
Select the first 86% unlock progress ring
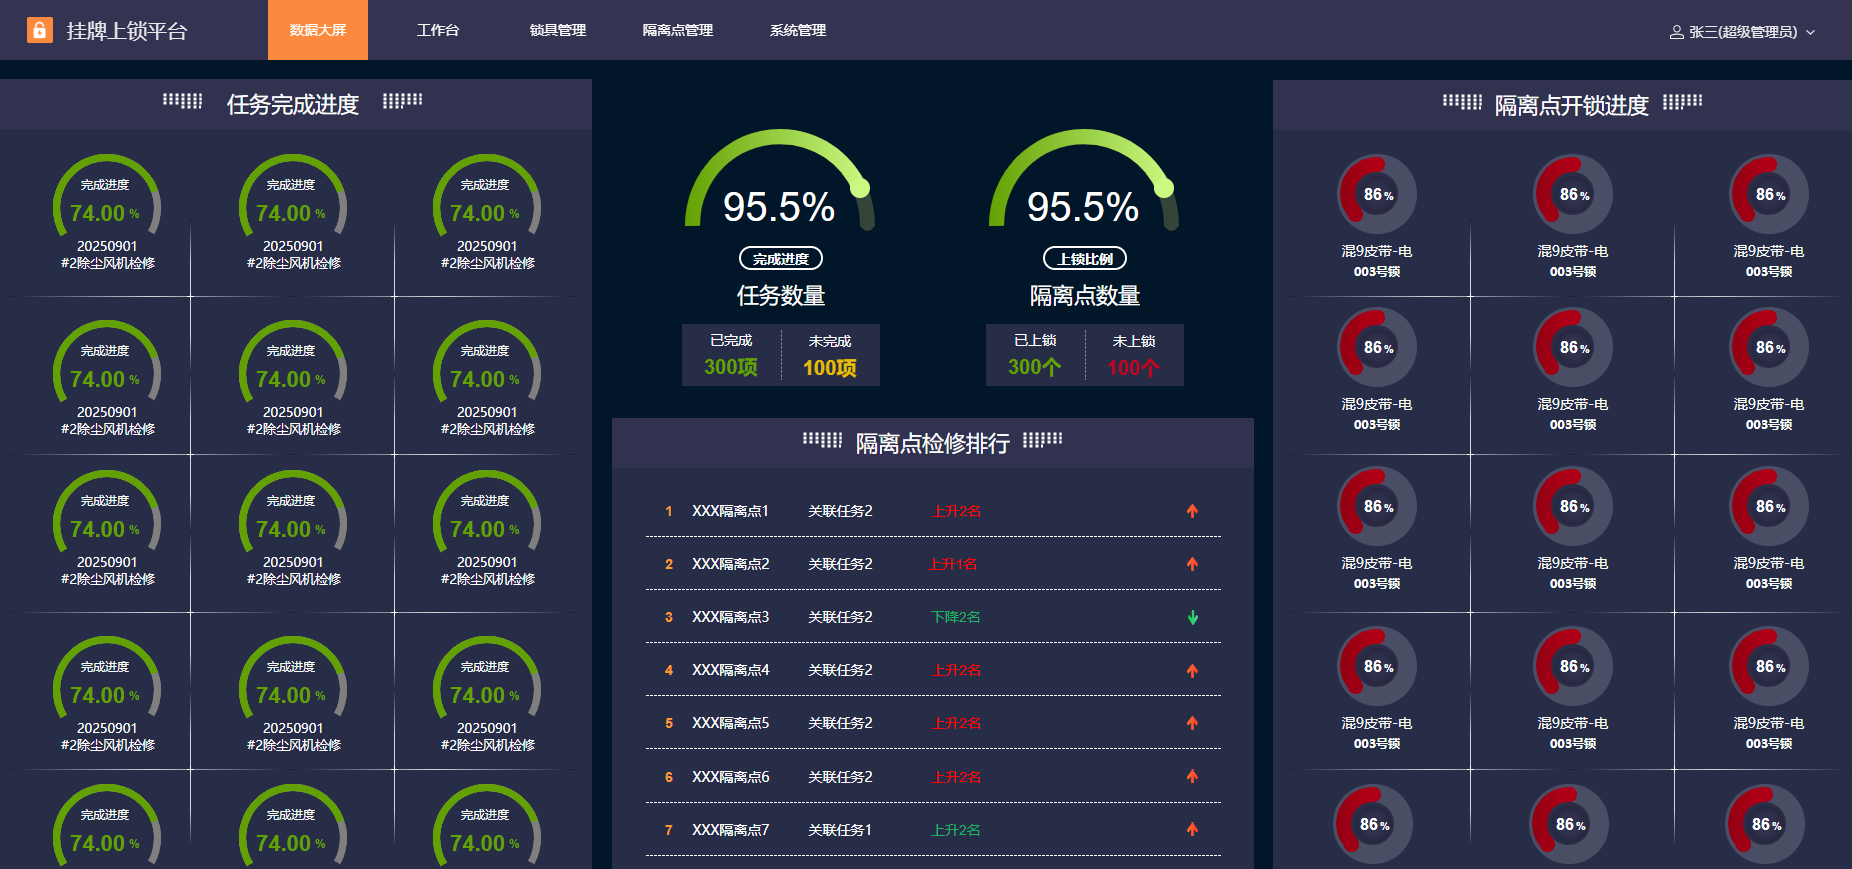pos(1377,194)
